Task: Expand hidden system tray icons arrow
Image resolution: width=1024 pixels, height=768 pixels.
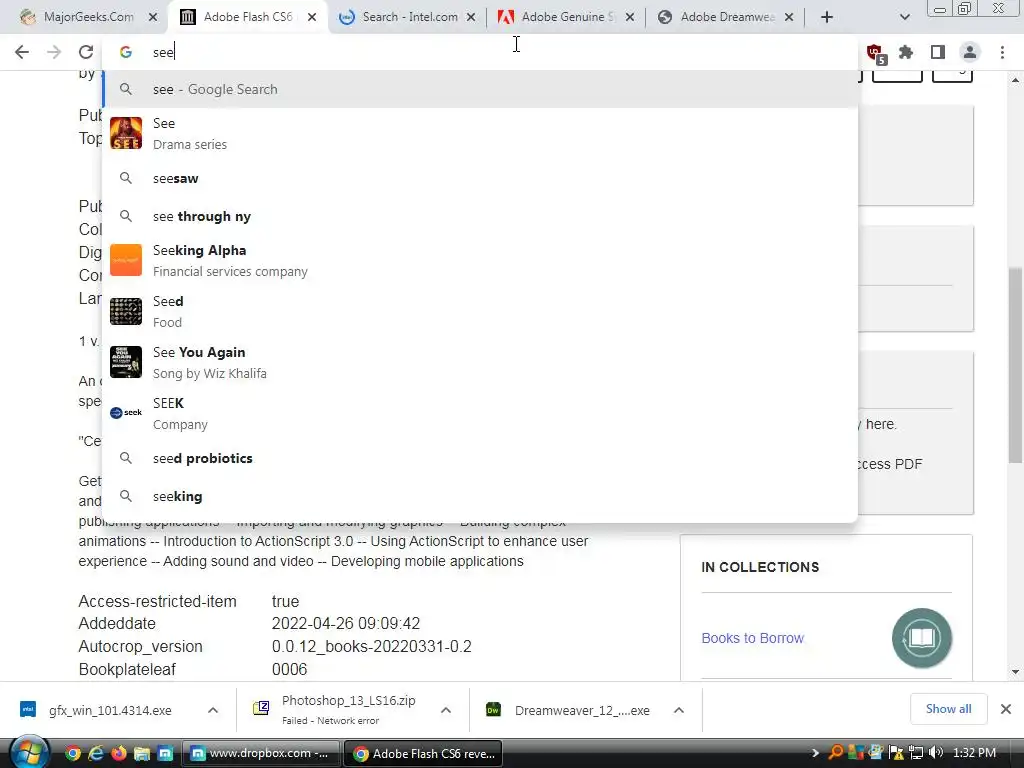Action: coord(814,753)
